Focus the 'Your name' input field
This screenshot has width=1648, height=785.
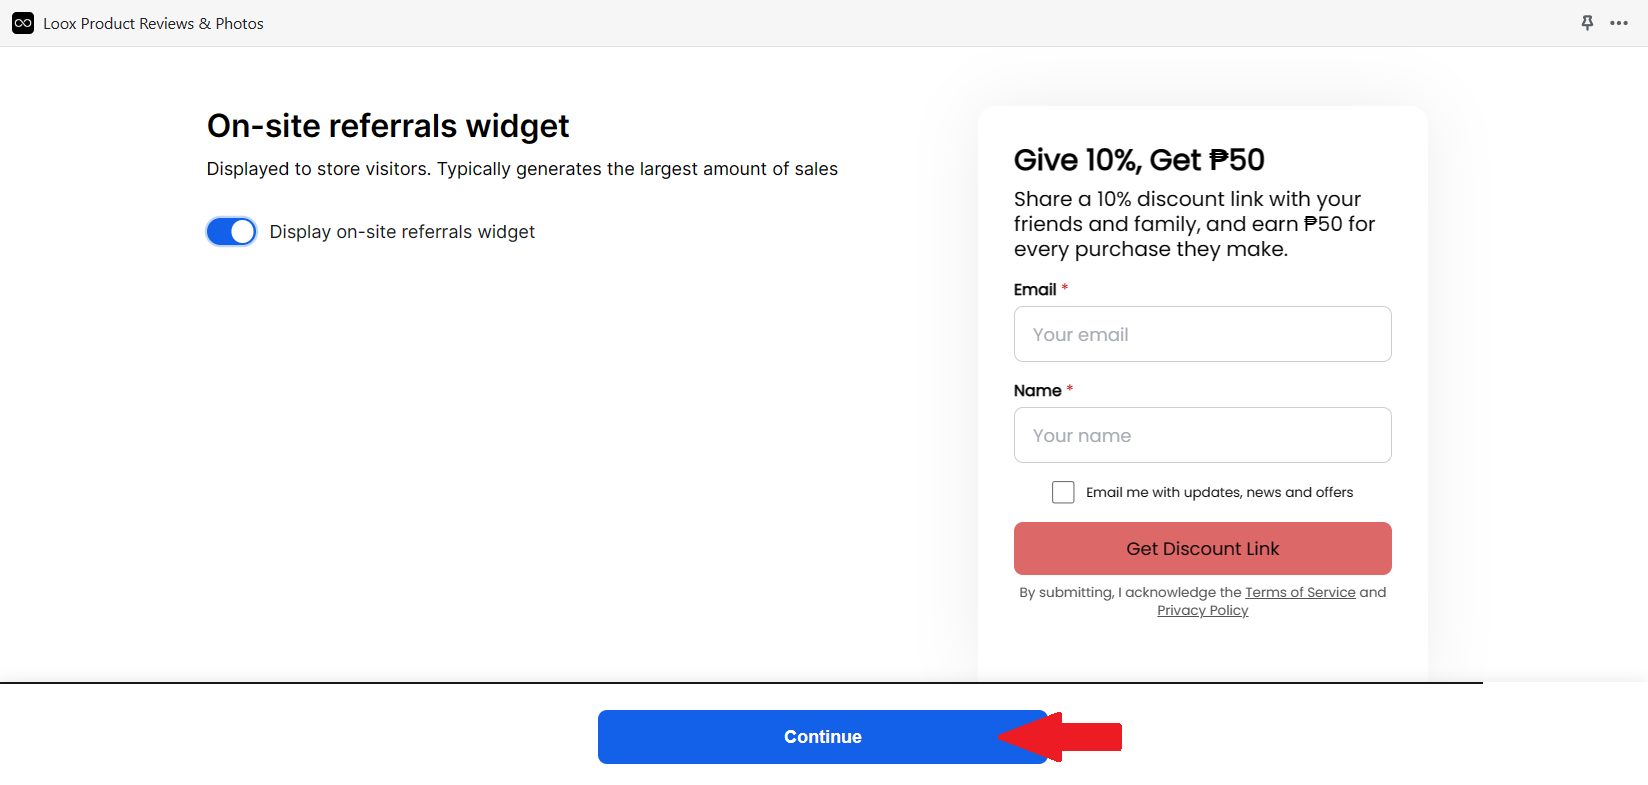click(1202, 435)
